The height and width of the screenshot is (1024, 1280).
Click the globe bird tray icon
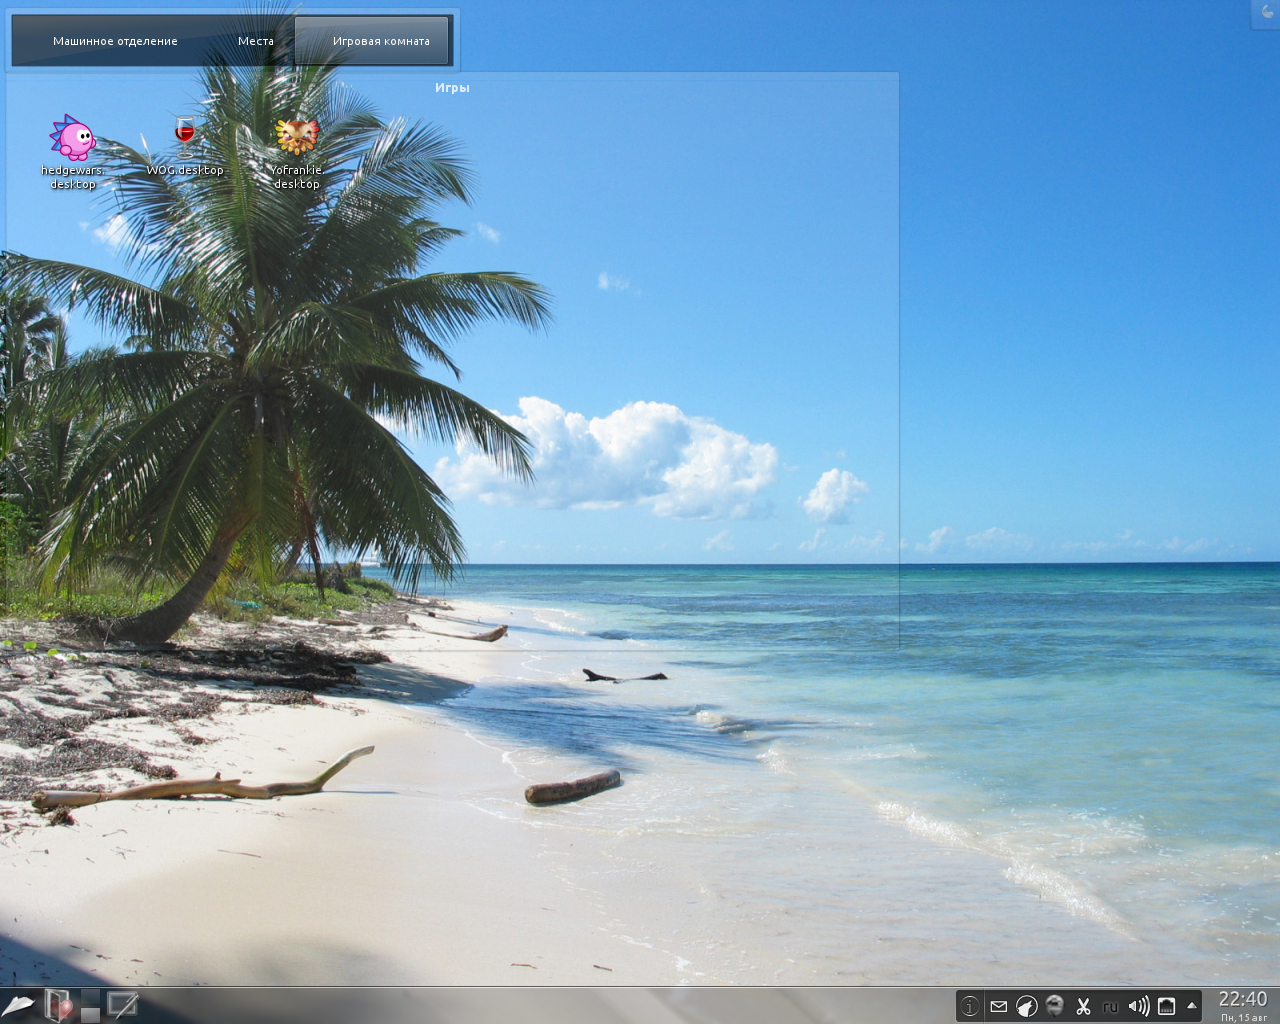click(1054, 1007)
